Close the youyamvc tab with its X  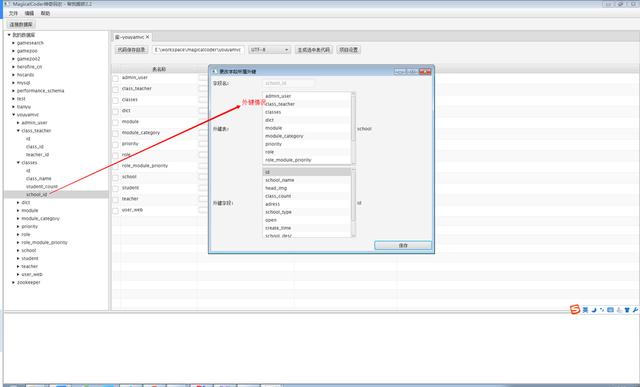point(147,37)
